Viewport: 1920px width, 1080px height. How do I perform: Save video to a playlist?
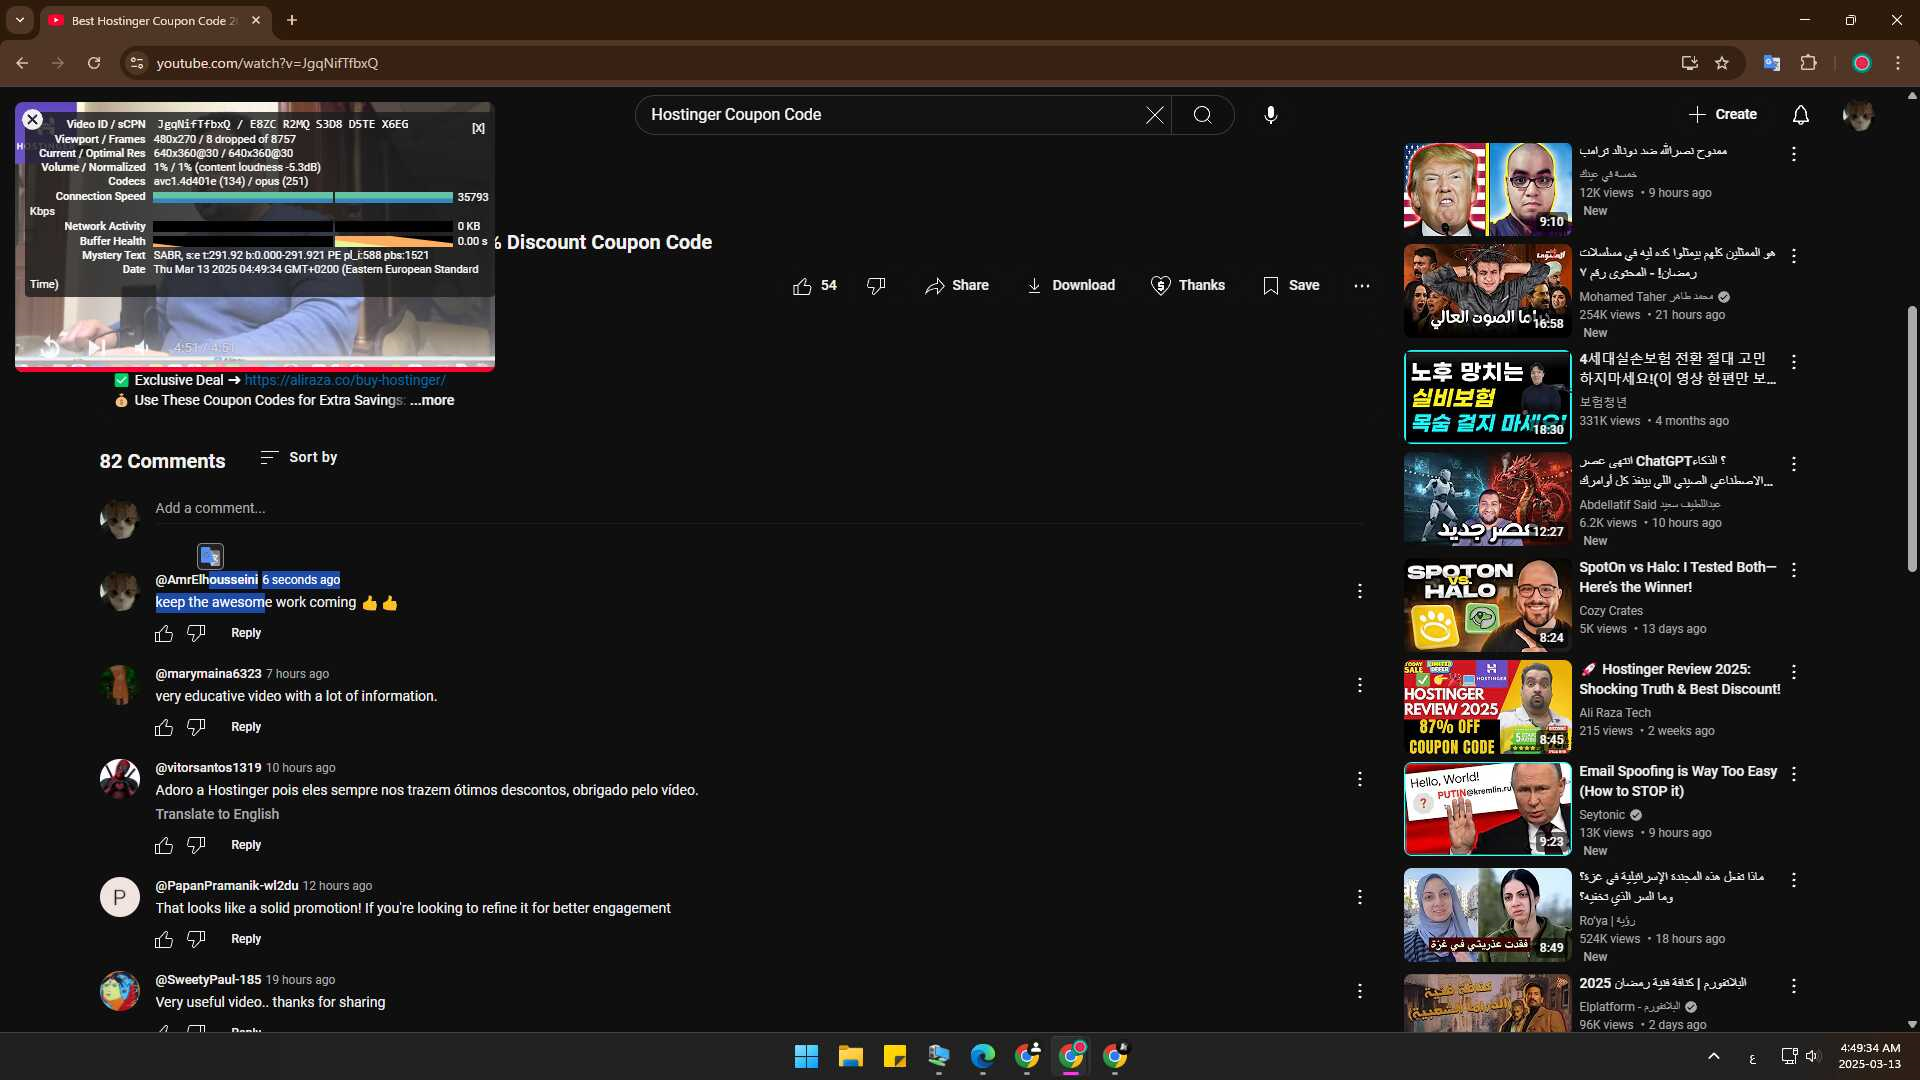pos(1291,286)
